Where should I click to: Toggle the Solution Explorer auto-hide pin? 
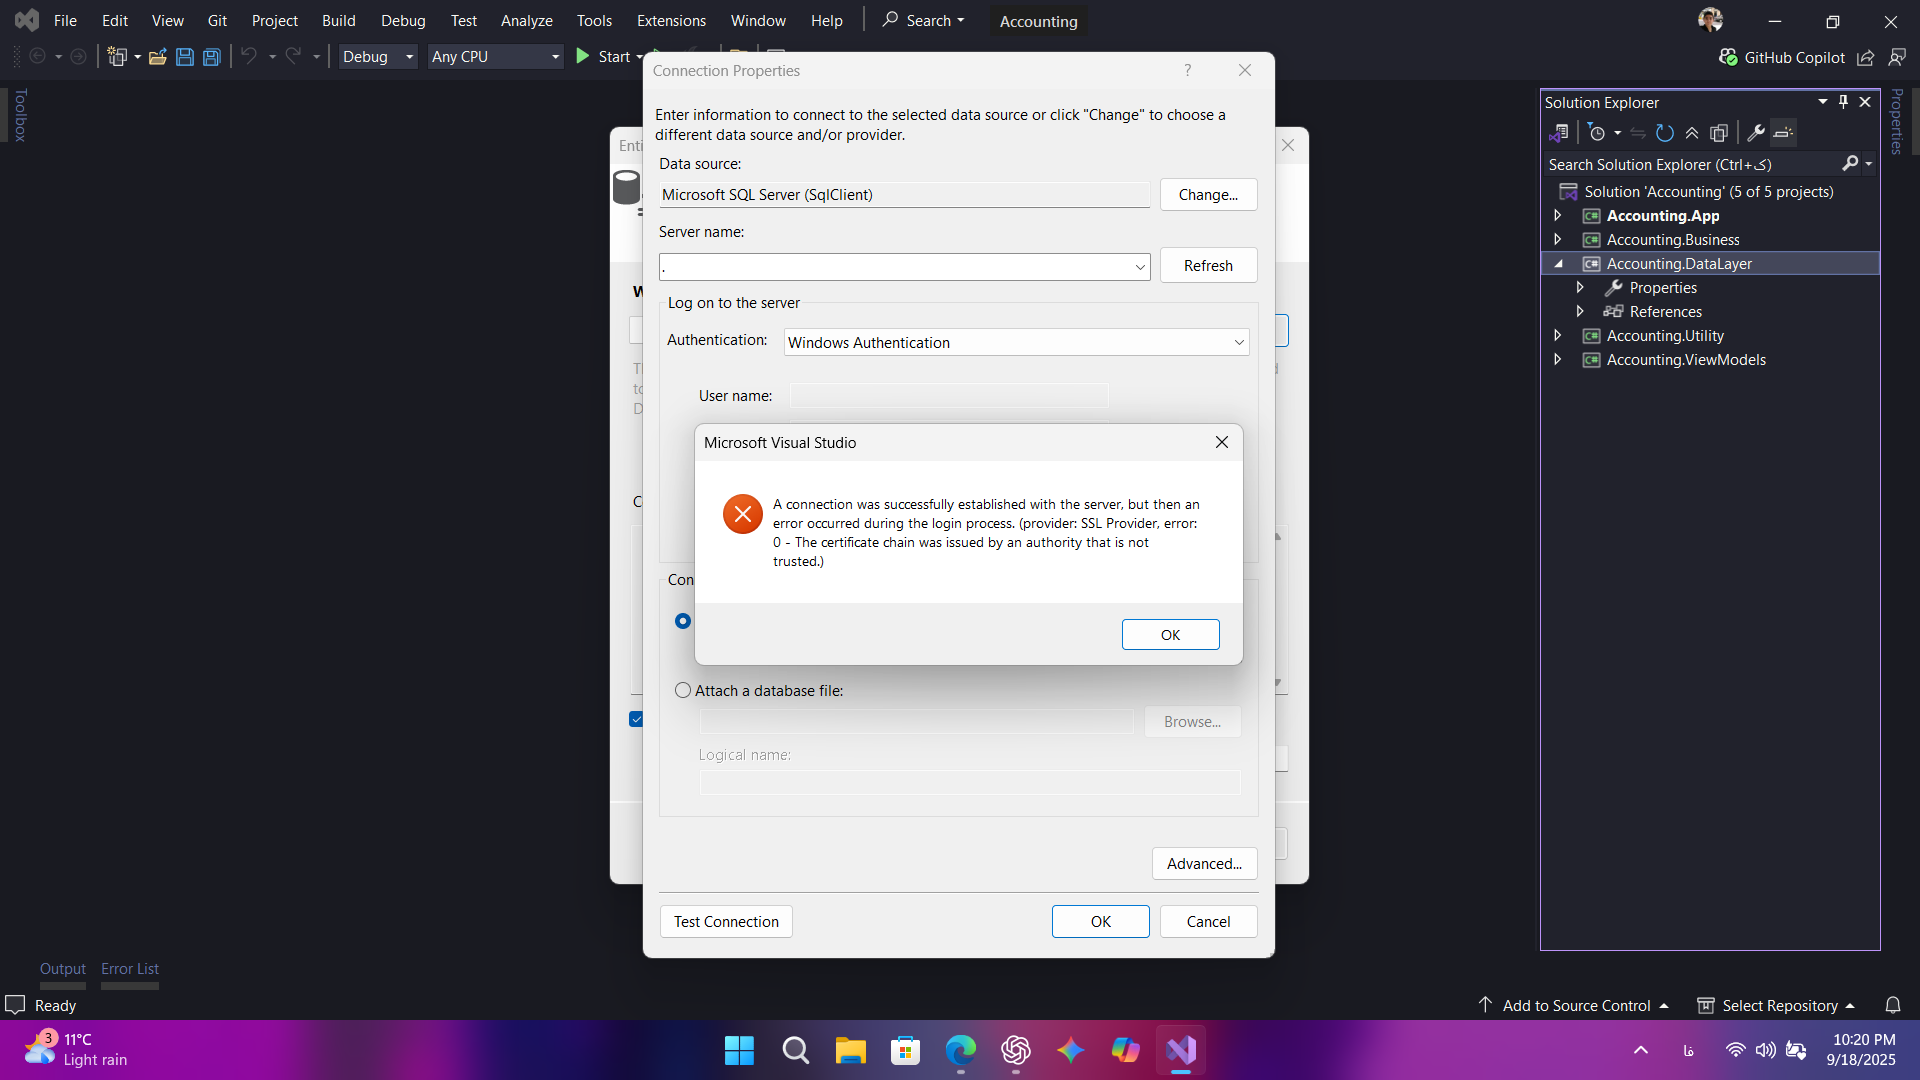1843,102
